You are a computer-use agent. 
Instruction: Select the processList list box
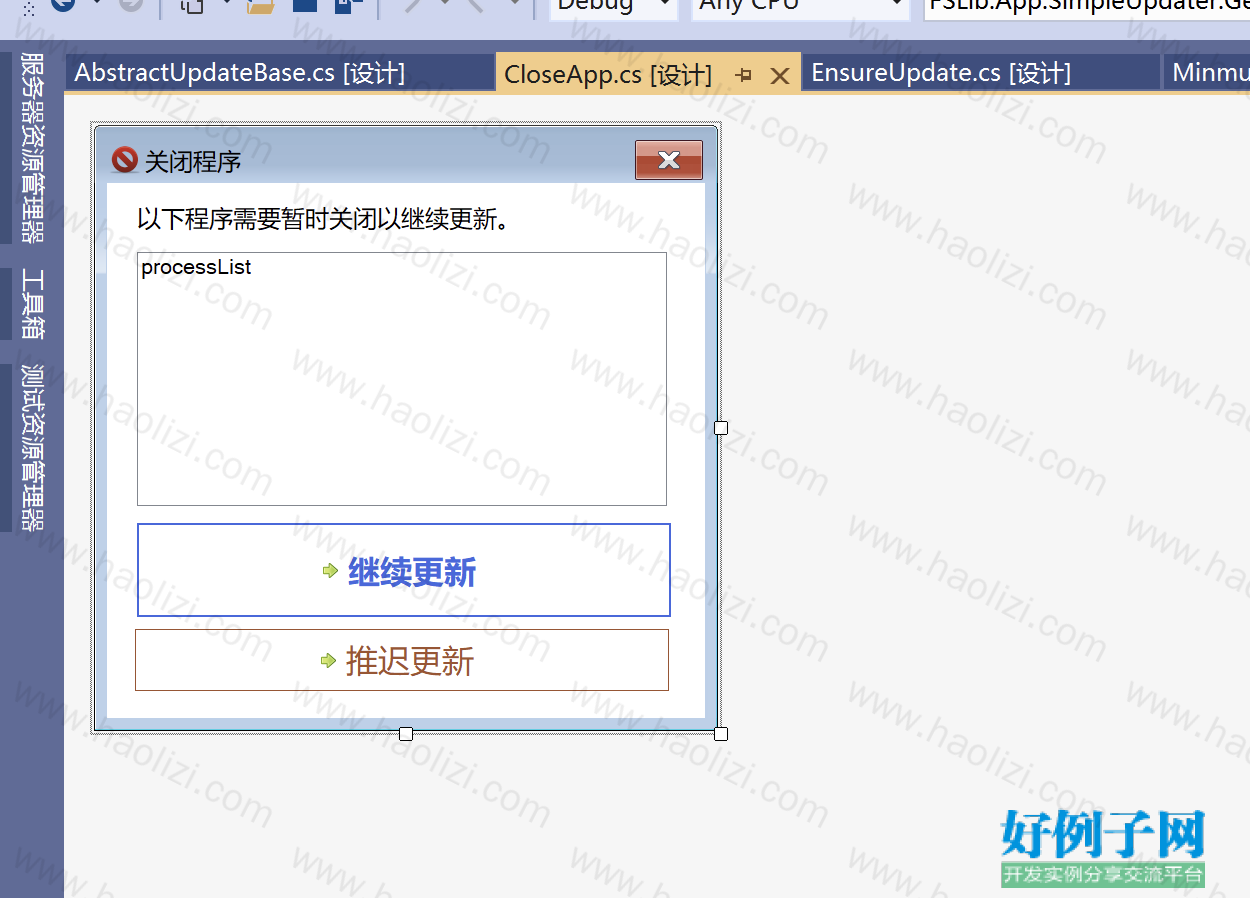(402, 379)
